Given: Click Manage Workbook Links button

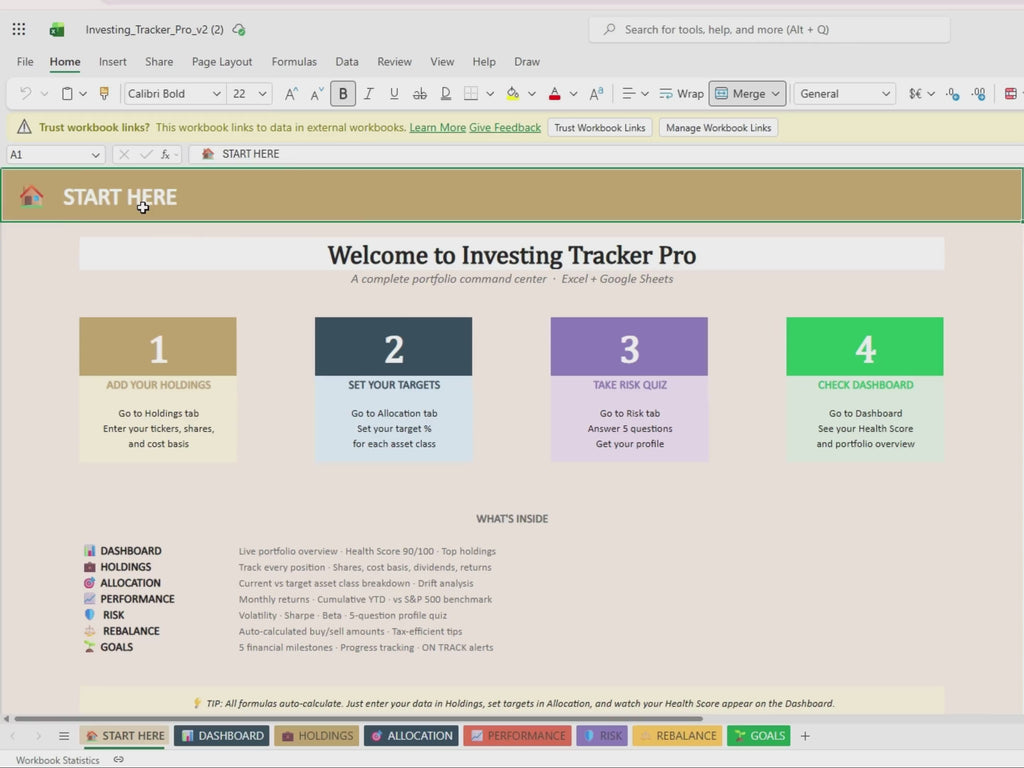Looking at the screenshot, I should (x=718, y=128).
